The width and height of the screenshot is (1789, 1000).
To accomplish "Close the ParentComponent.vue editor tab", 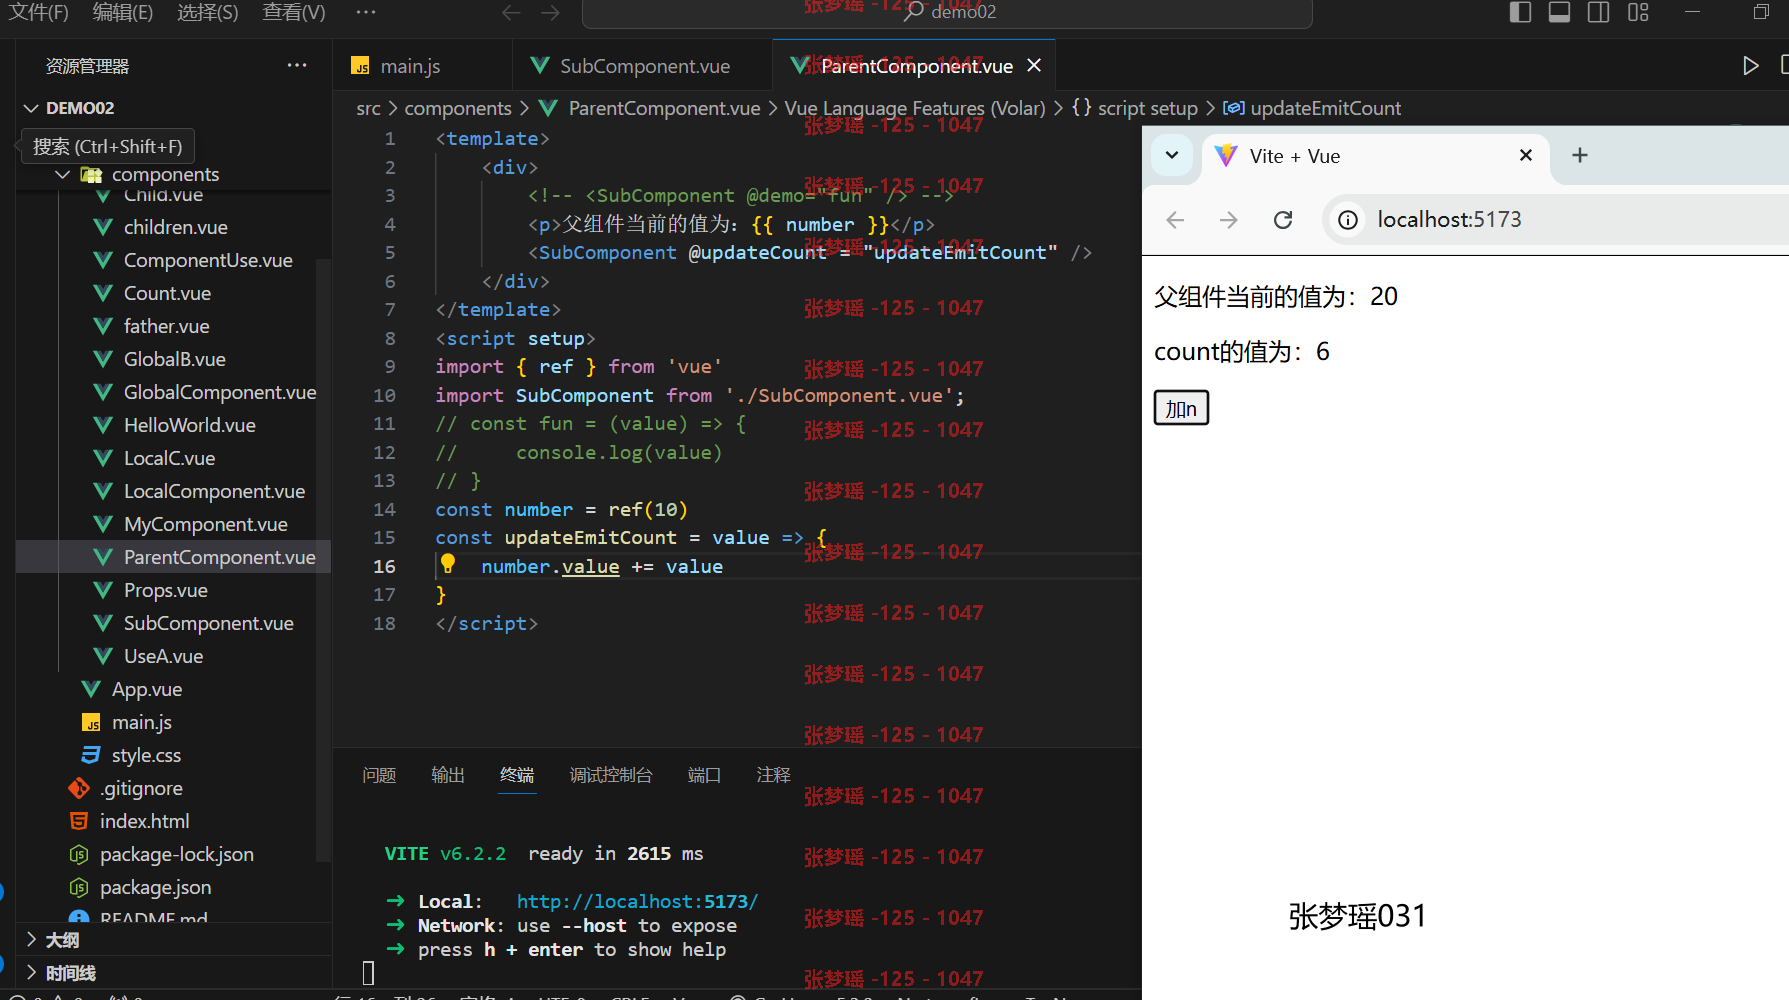I will point(1034,65).
